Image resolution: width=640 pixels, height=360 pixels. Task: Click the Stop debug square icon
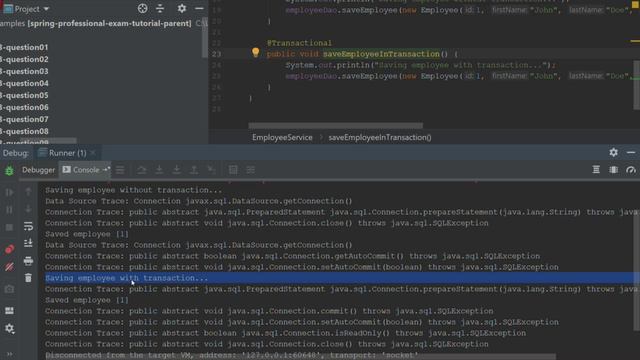9,227
